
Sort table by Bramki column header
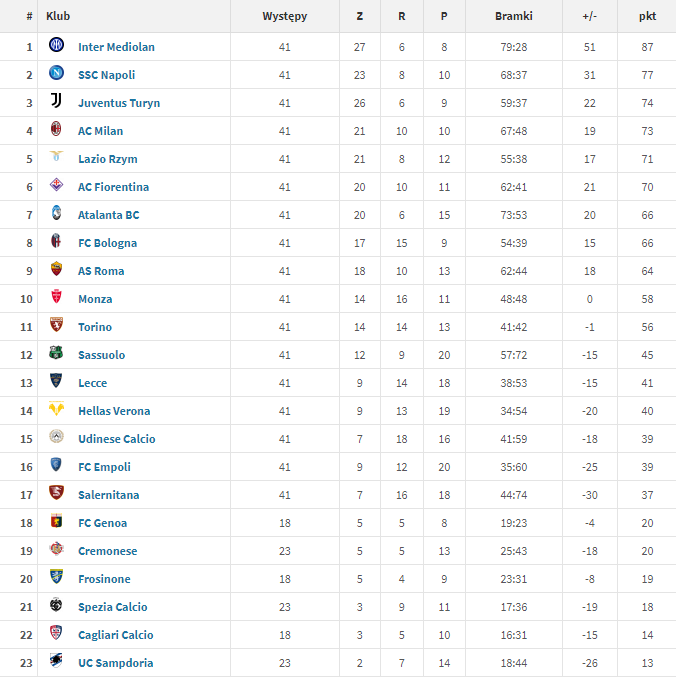[514, 16]
